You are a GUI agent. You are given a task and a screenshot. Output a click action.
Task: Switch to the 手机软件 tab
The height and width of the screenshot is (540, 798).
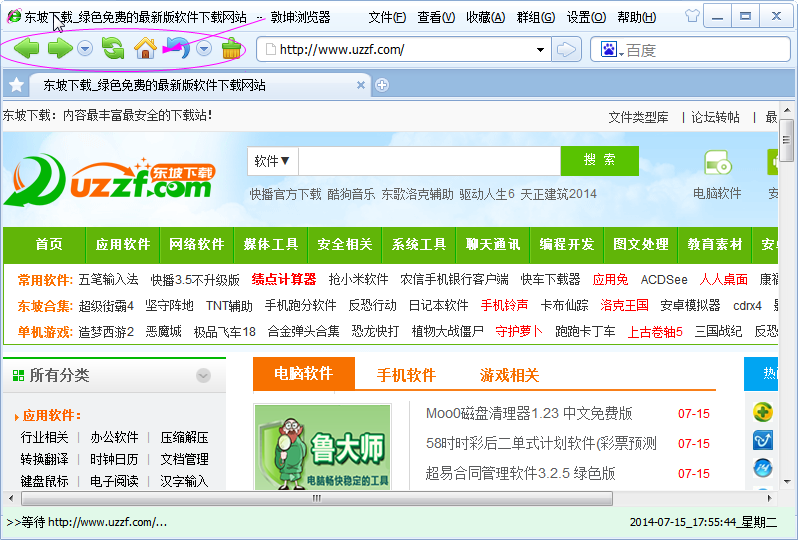tap(406, 375)
